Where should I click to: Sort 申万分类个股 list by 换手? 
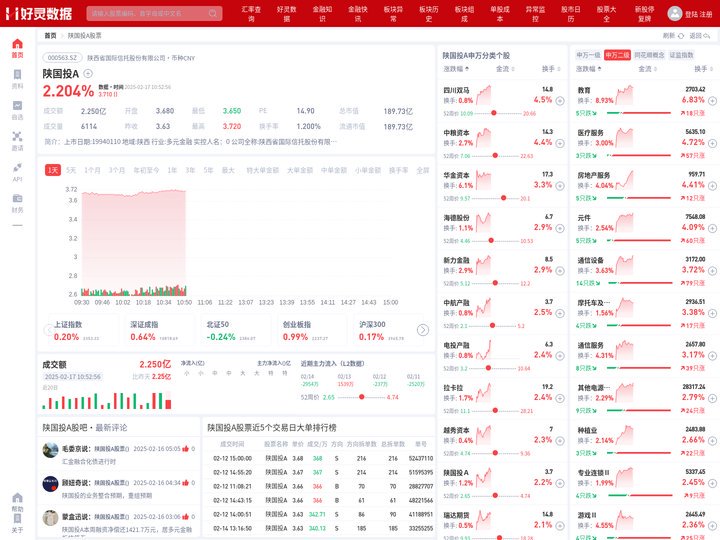click(x=551, y=69)
